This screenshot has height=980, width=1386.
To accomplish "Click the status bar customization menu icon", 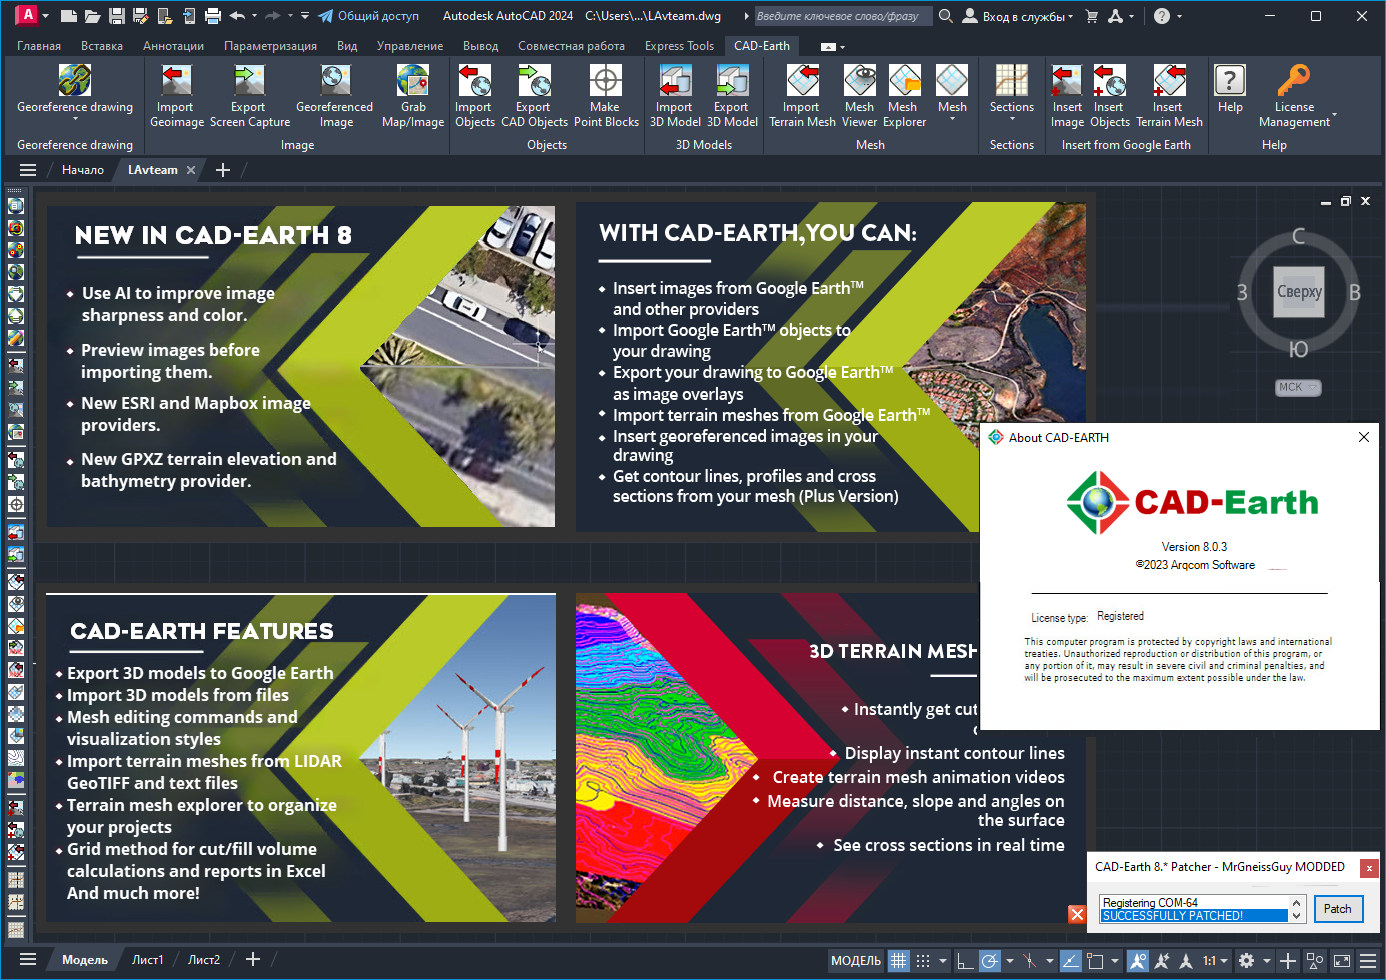I will [1368, 960].
